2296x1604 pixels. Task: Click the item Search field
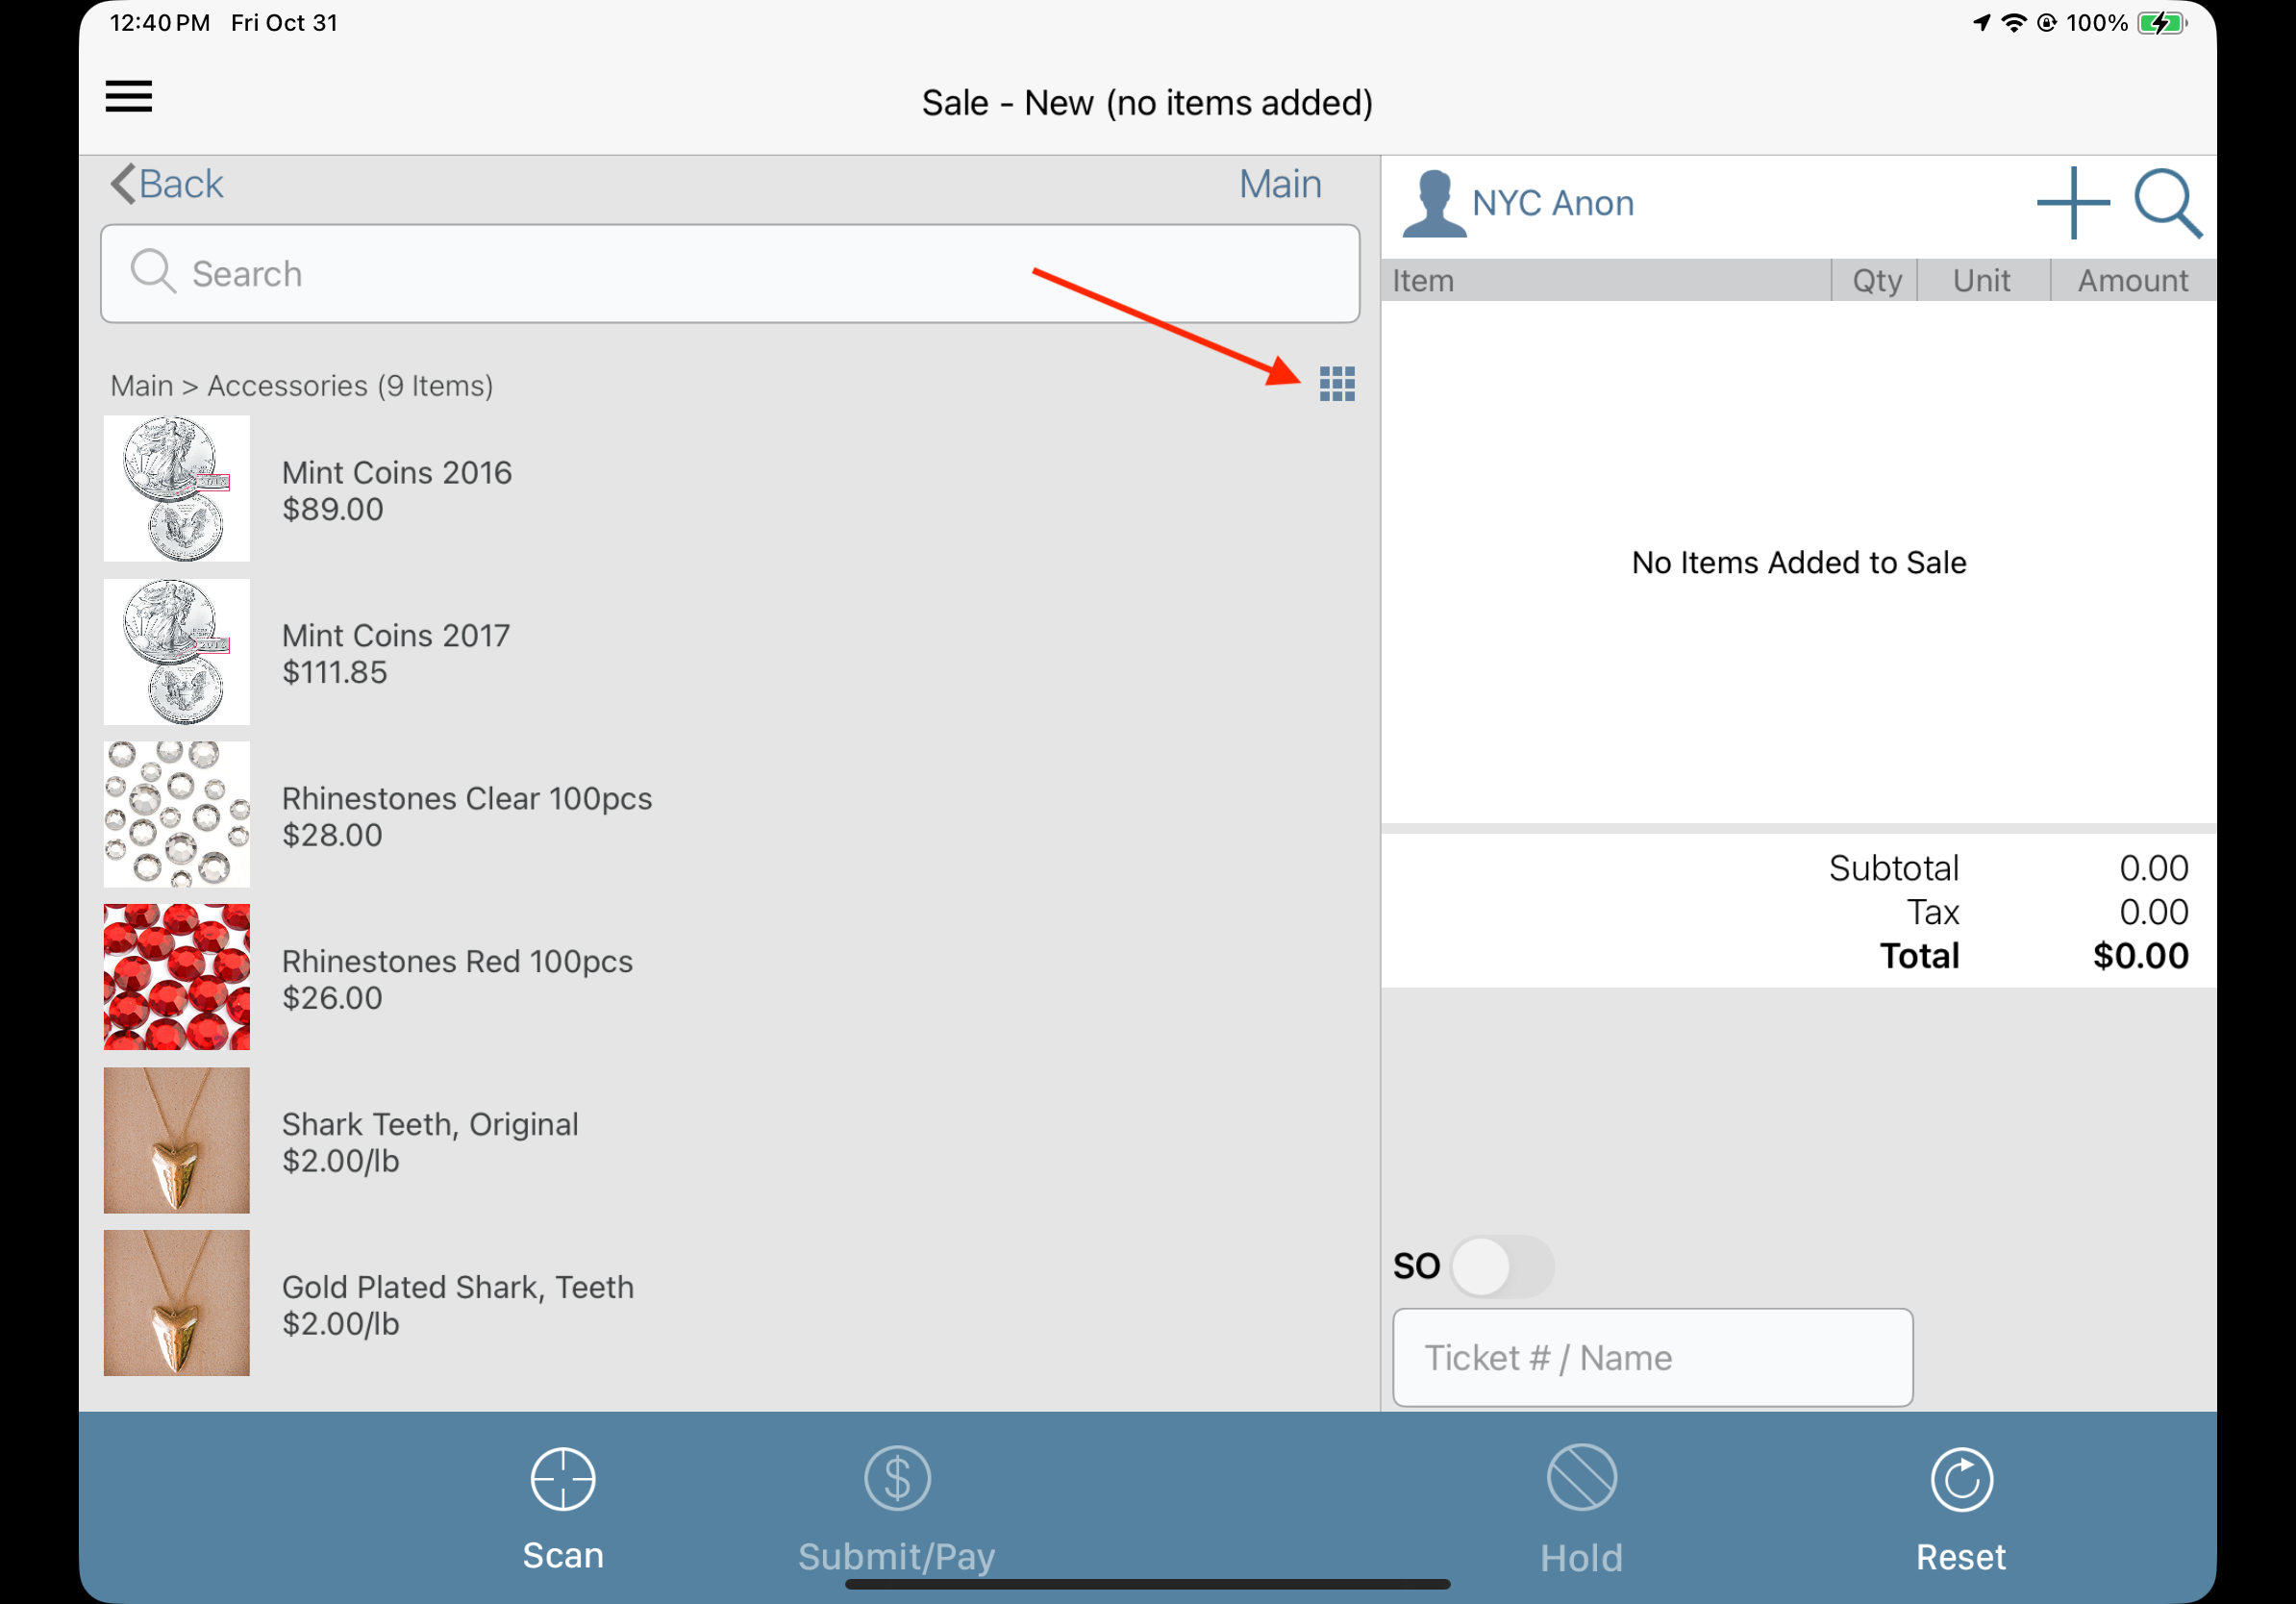click(x=729, y=274)
